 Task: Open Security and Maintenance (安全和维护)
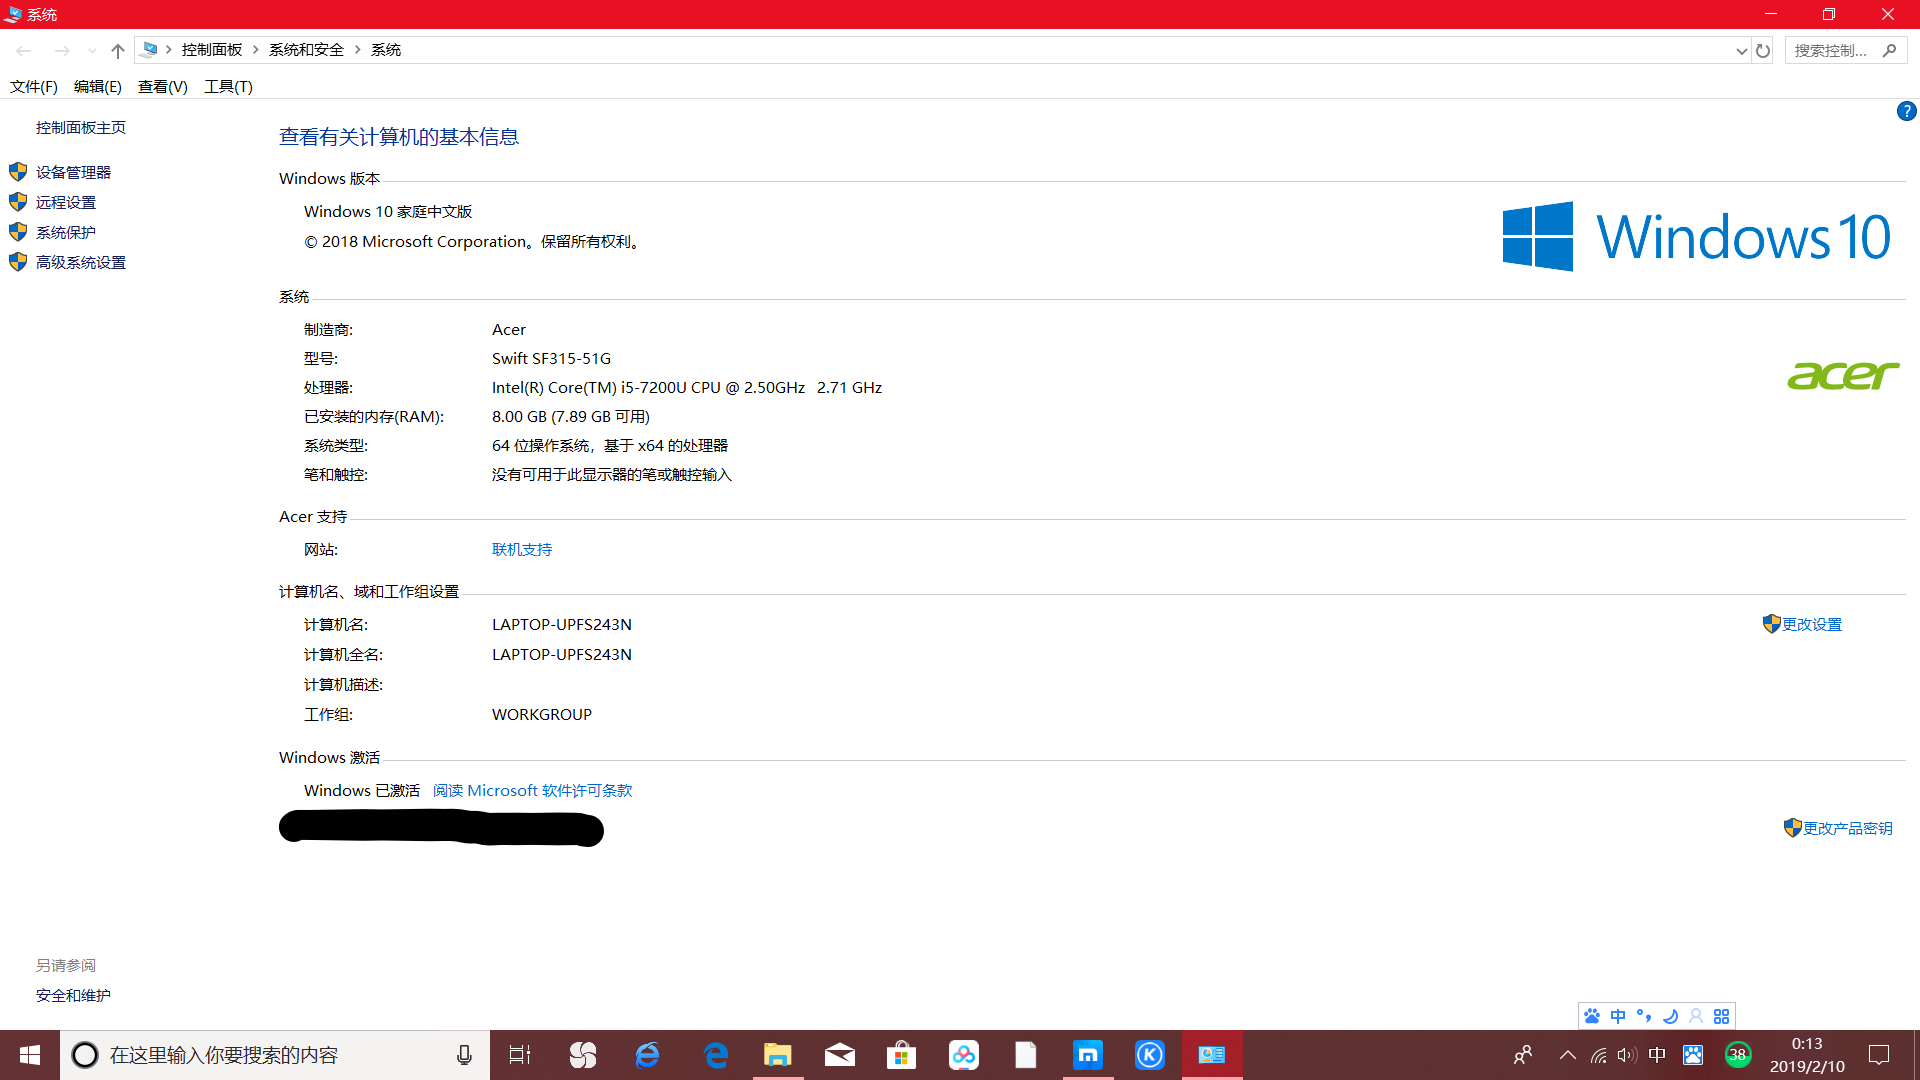tap(73, 995)
